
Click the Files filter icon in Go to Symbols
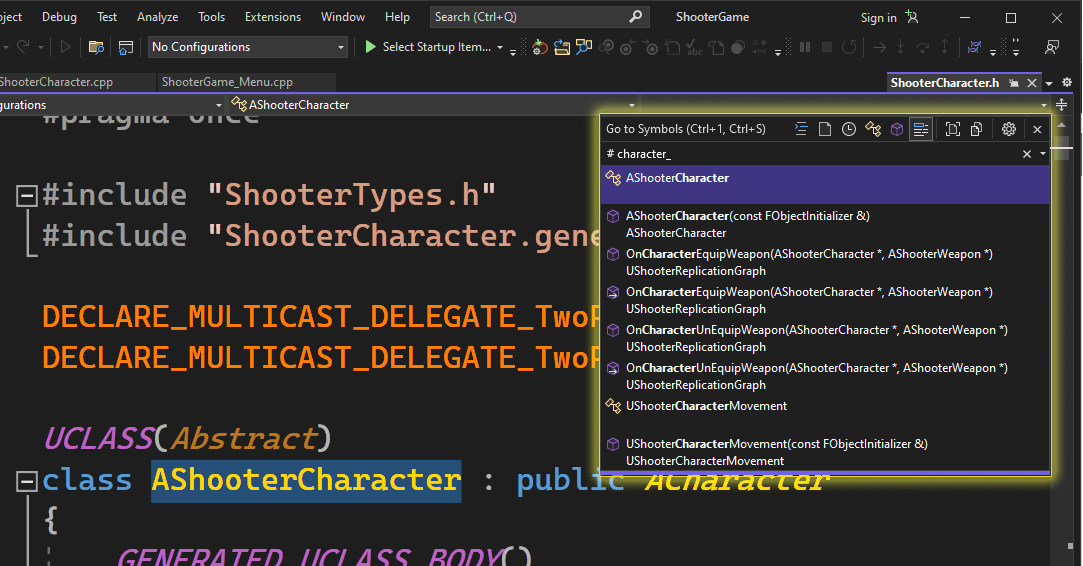825,129
